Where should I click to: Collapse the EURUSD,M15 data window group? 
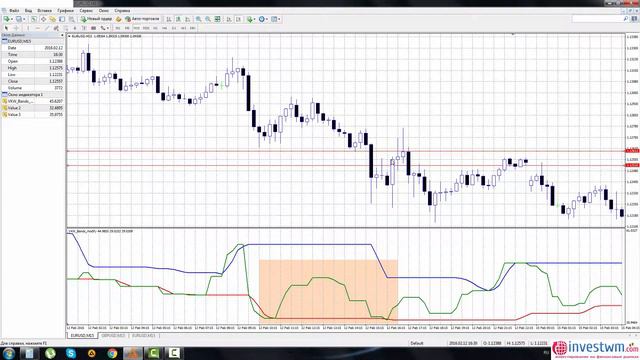pos(5,41)
